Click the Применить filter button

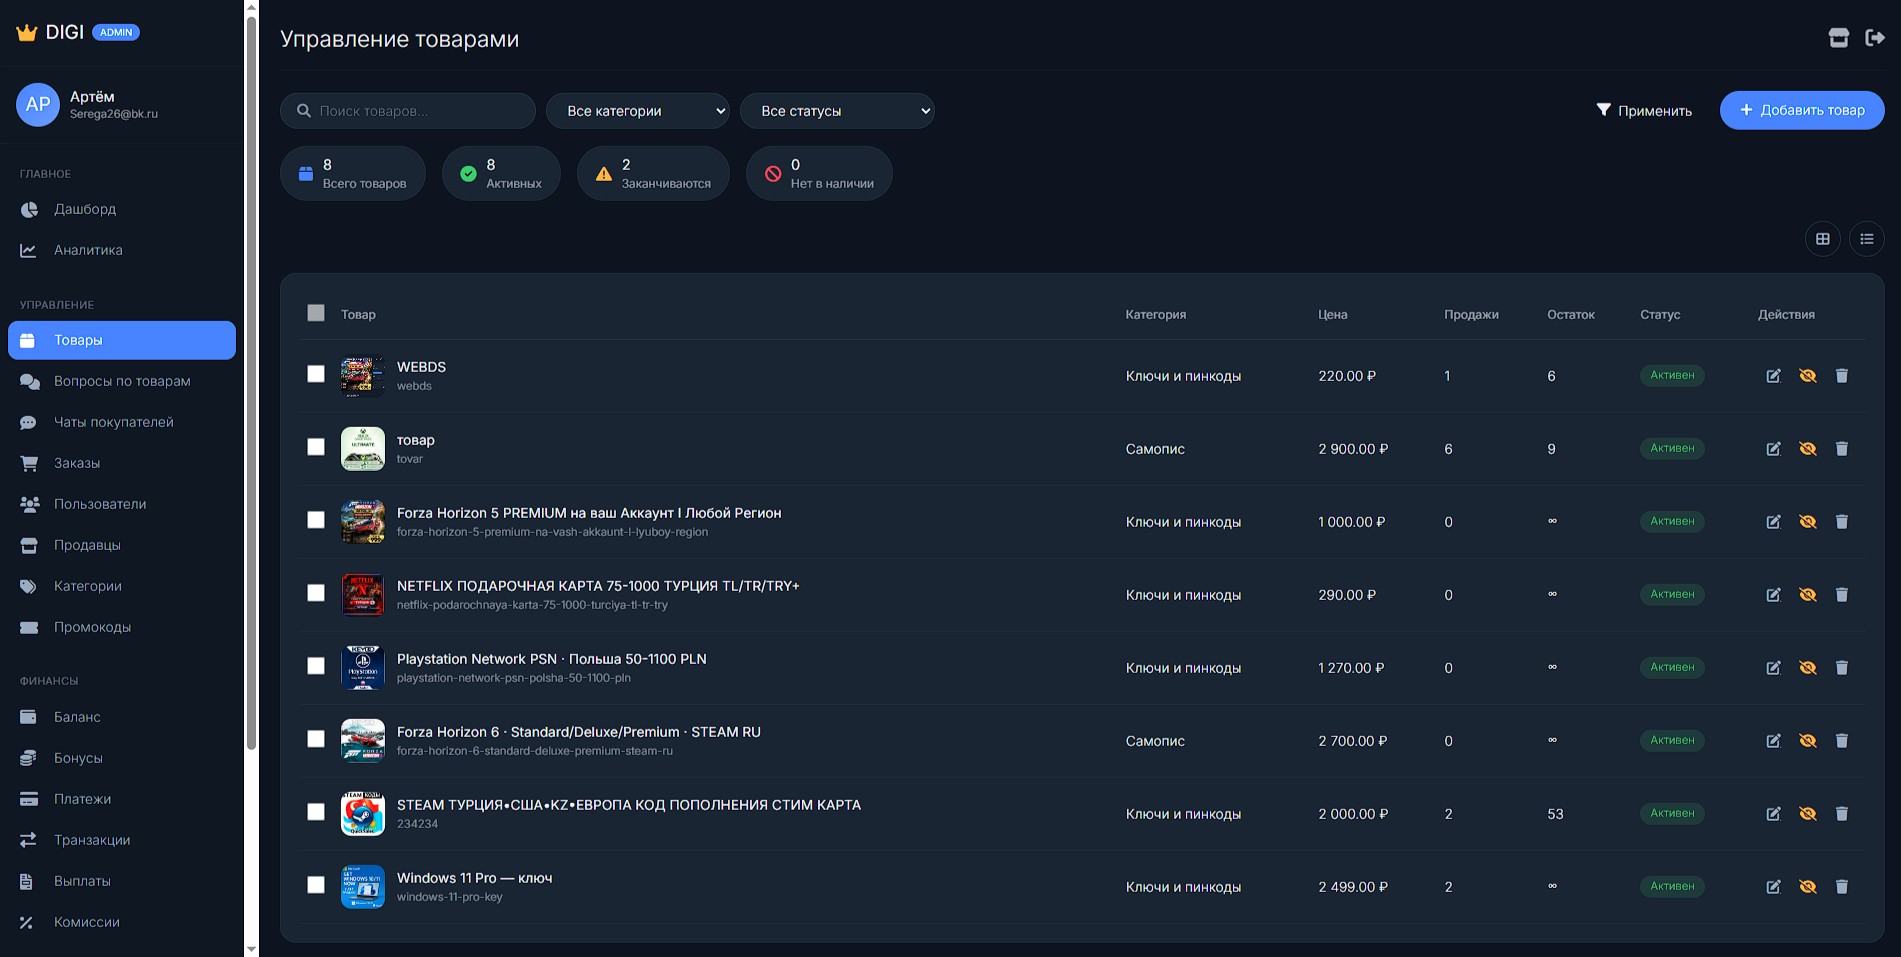(1644, 110)
